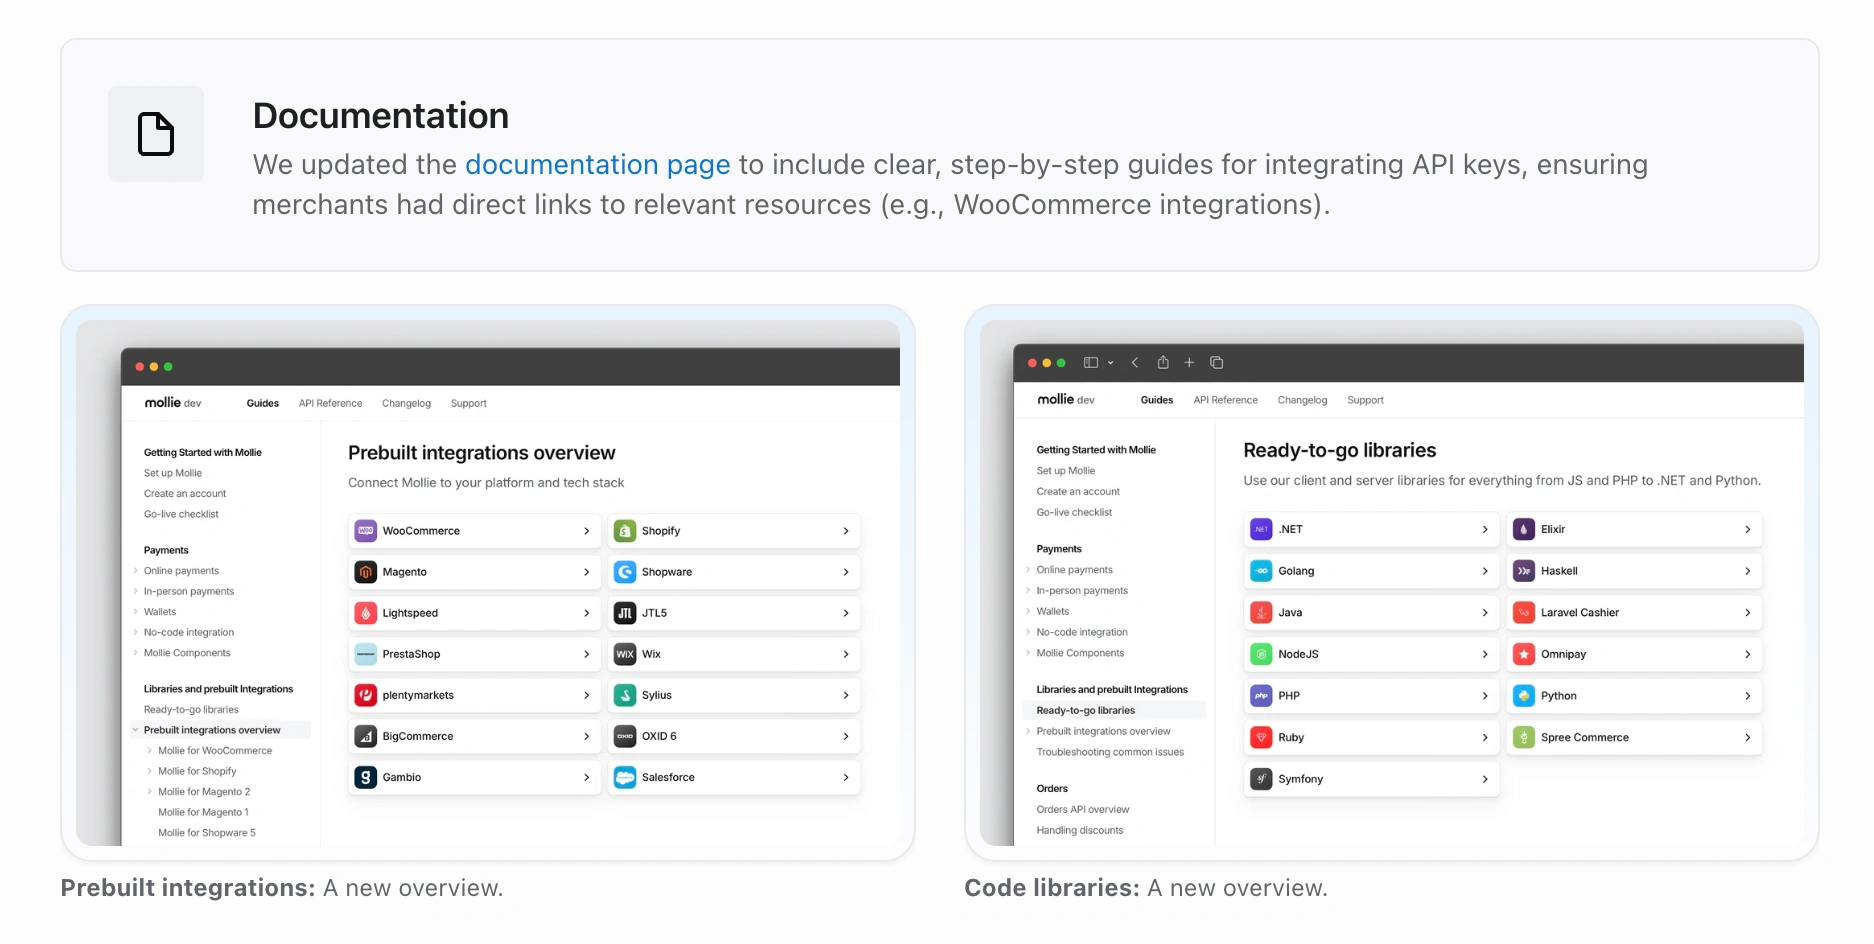Open Troubleshooting common issues link
The width and height of the screenshot is (1874, 944).
click(1110, 752)
